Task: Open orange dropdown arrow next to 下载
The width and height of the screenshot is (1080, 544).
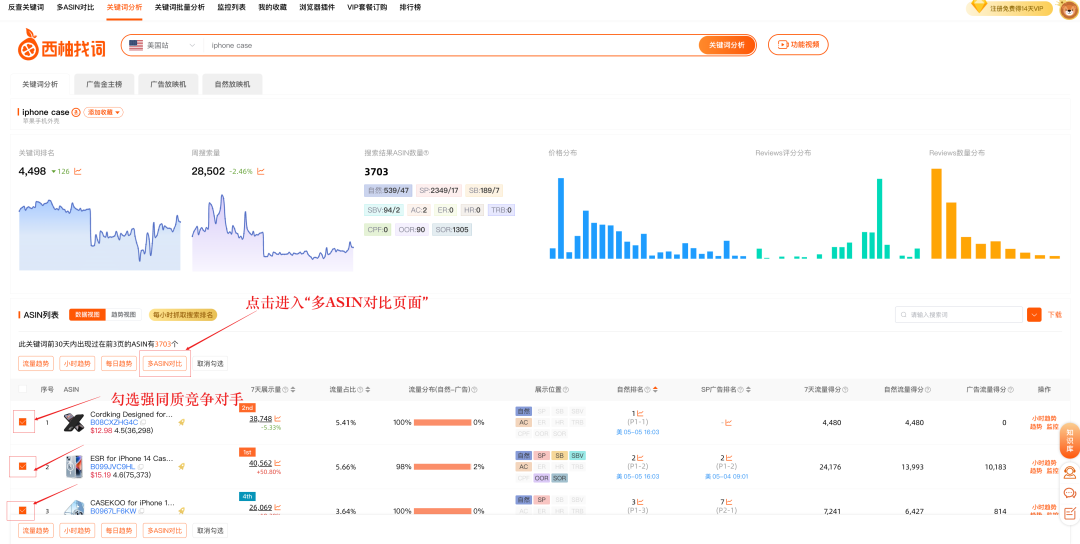Action: [x=1034, y=315]
